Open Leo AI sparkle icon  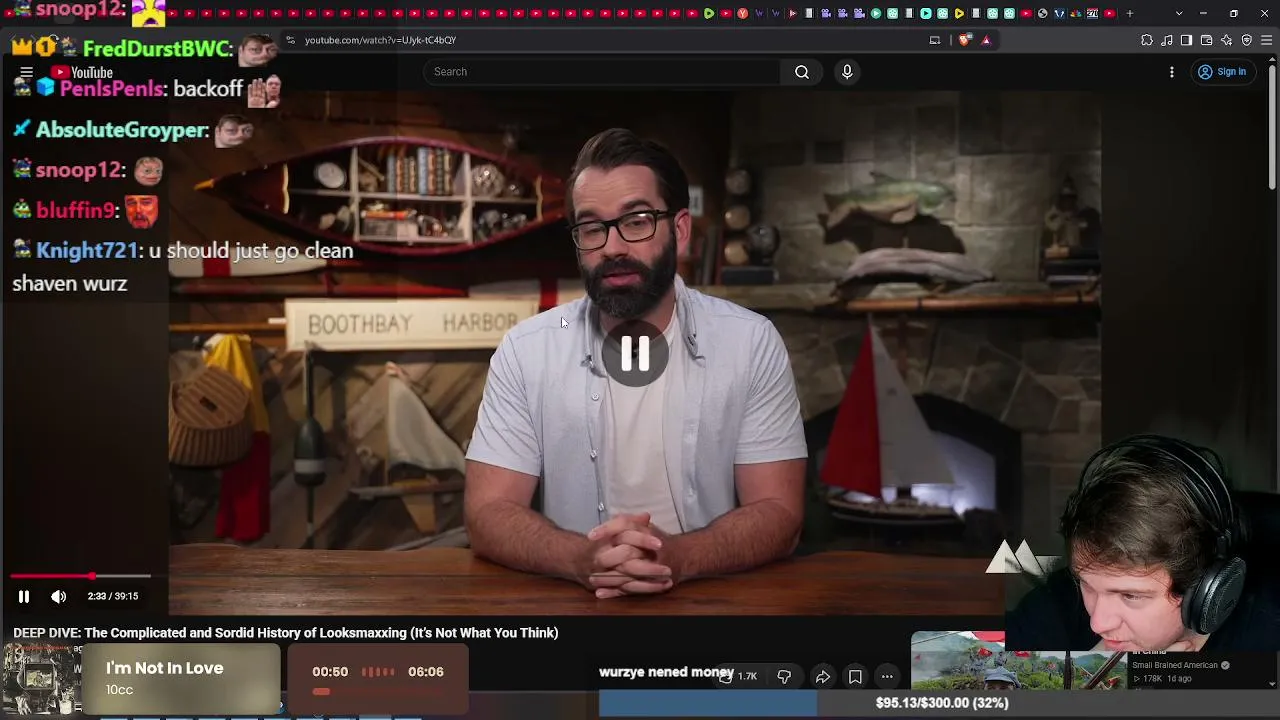tap(1227, 40)
